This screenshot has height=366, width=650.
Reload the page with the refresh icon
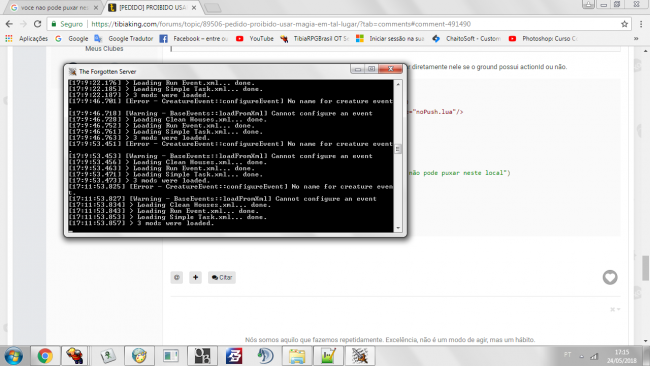[x=37, y=24]
